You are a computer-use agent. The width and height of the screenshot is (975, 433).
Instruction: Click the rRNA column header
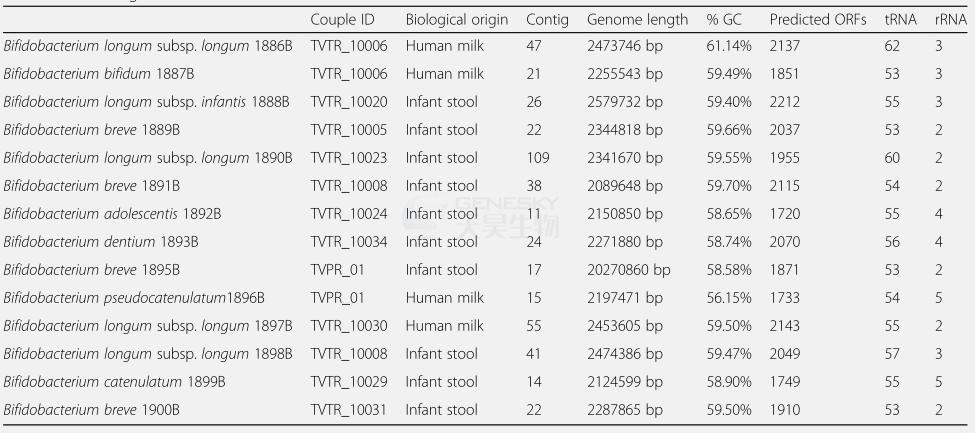pos(951,20)
